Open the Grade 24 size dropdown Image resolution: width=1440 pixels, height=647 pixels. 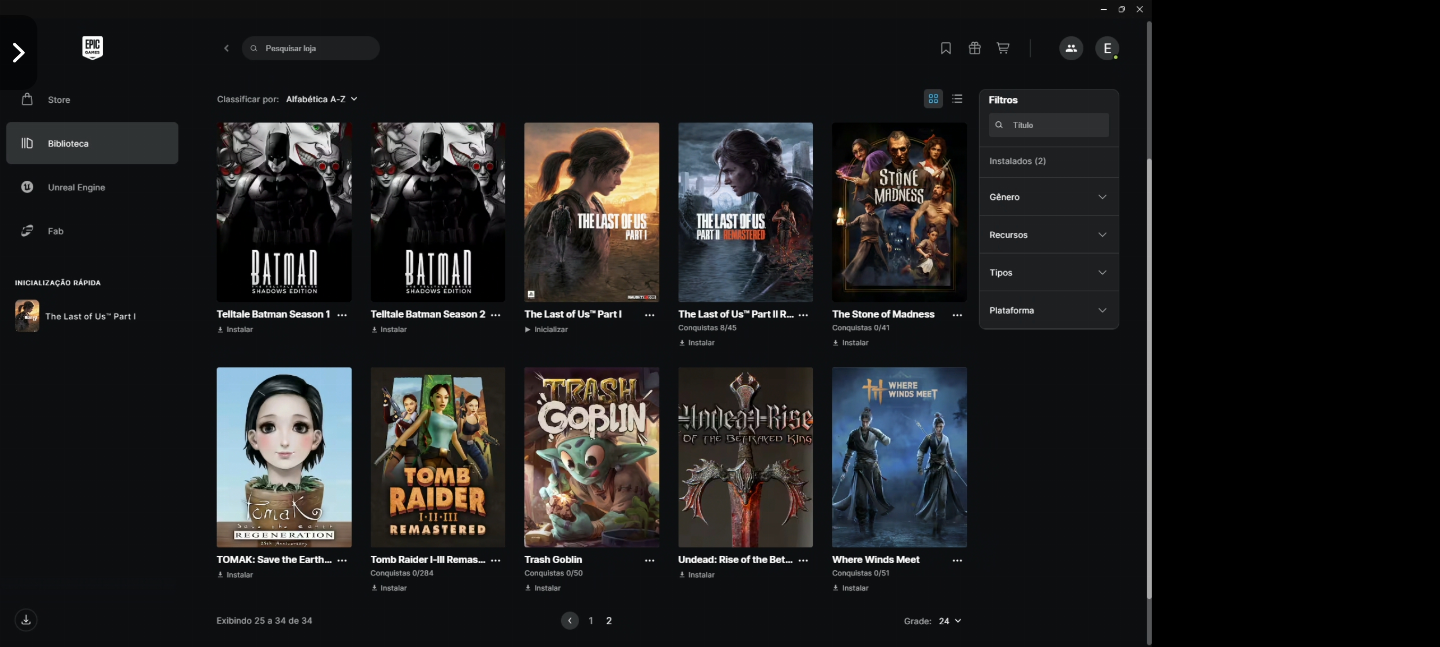tap(949, 621)
